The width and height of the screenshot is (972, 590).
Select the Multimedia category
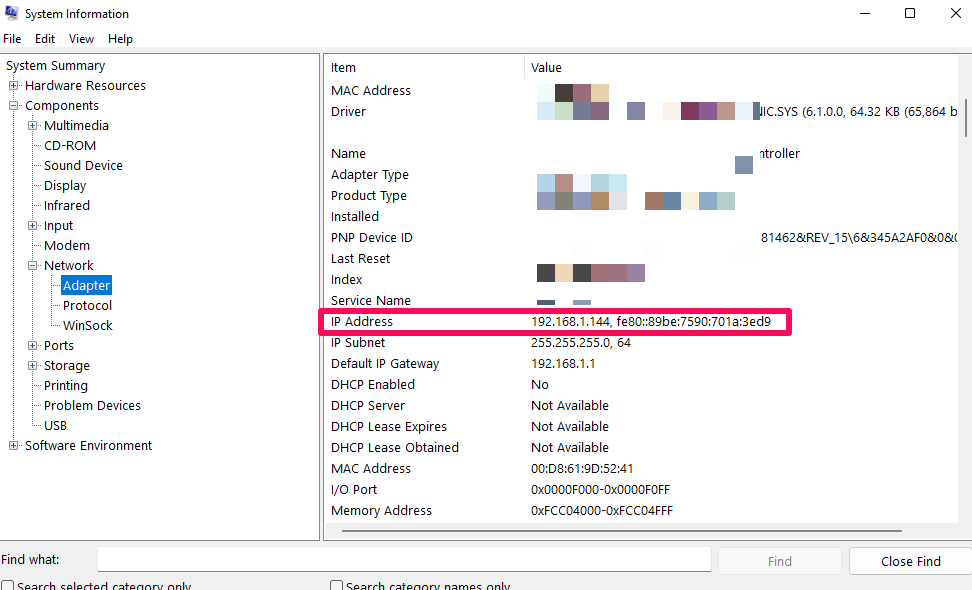coord(76,126)
